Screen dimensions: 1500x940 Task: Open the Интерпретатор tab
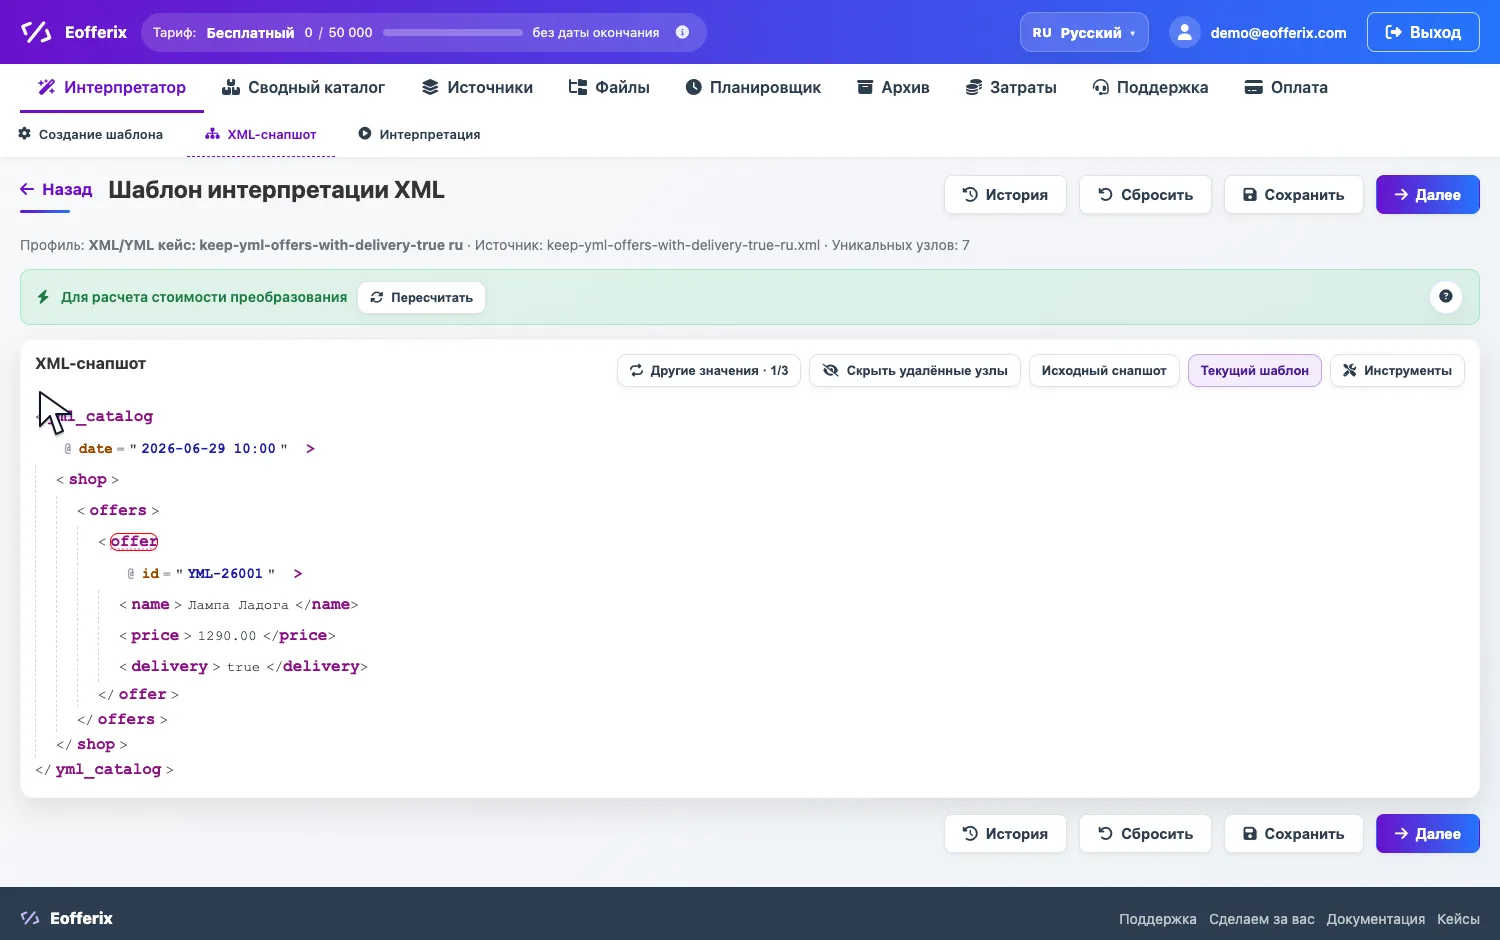(112, 87)
